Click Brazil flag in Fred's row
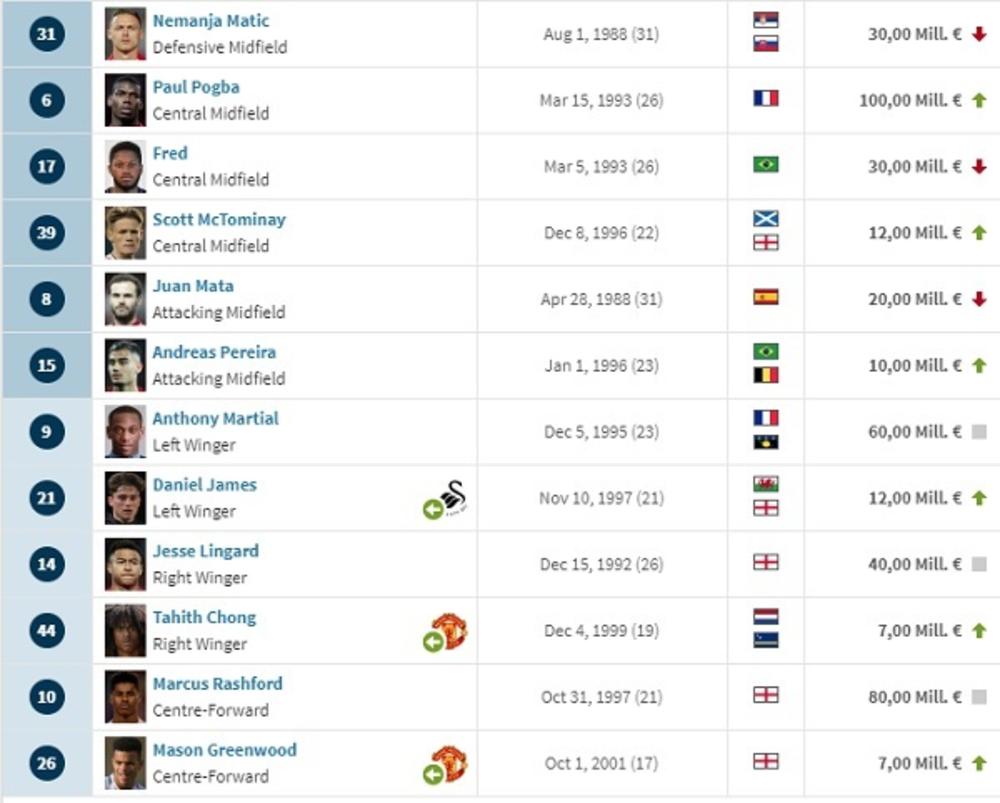 766,165
